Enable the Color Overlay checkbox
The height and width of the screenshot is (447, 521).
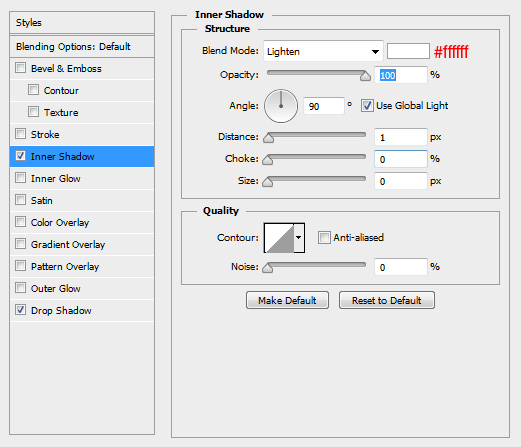20,222
